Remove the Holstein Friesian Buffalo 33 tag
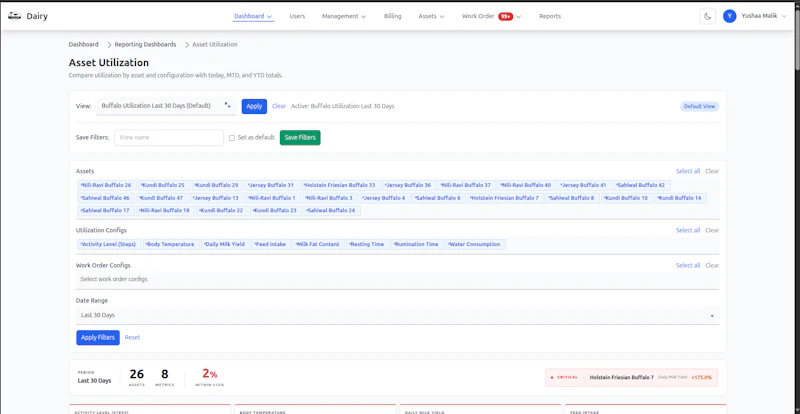Screen dimensions: 800x414 [x=305, y=185]
